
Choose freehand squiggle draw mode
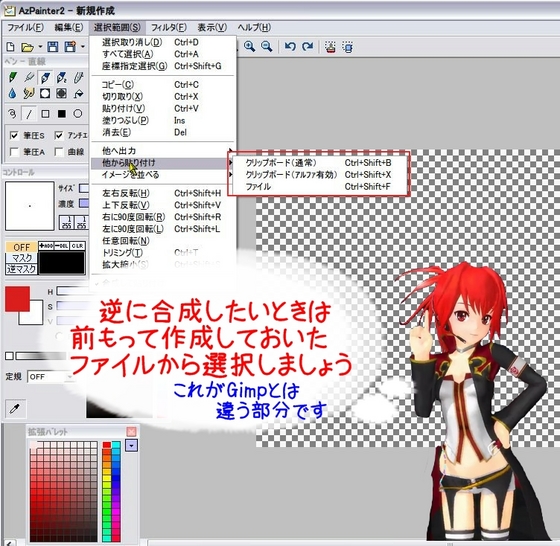(x=12, y=114)
